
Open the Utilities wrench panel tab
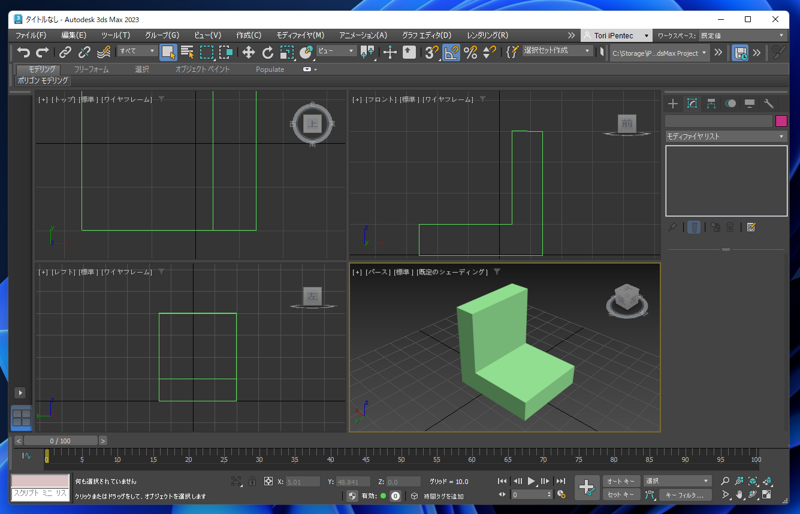click(x=769, y=104)
